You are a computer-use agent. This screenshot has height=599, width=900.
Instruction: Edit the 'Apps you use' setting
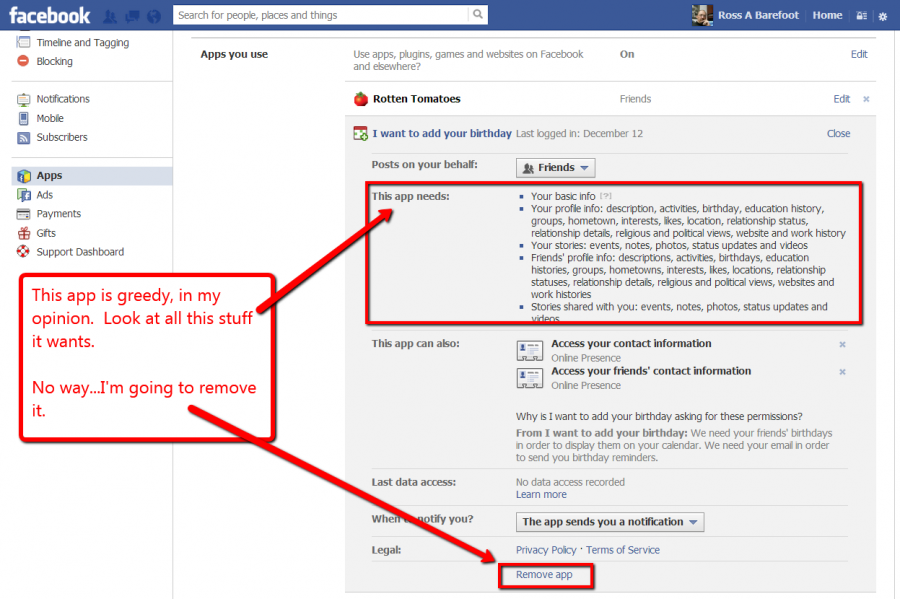859,54
